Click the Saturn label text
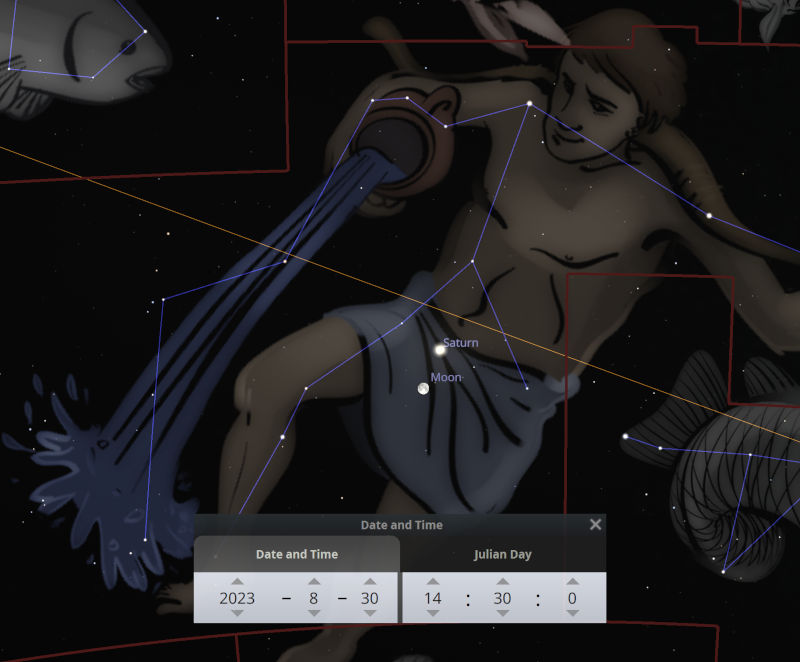The height and width of the screenshot is (662, 800). pos(461,343)
